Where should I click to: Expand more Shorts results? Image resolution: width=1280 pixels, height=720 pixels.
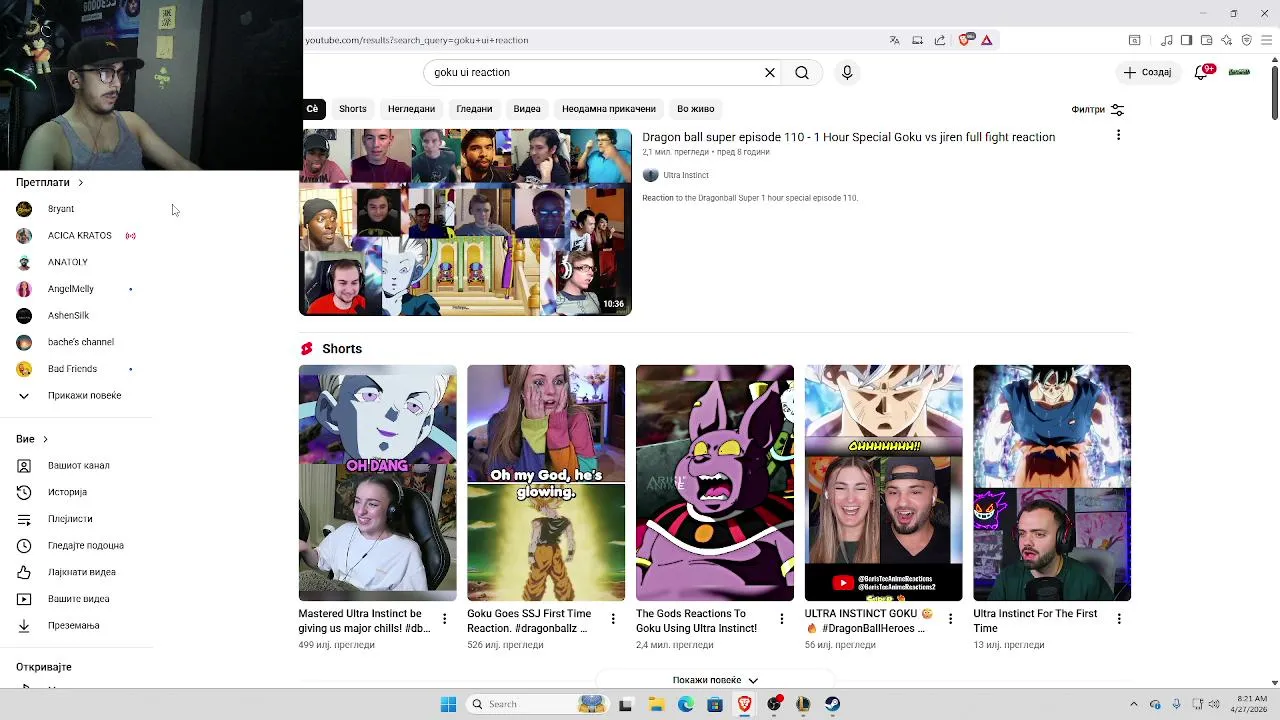(x=715, y=680)
